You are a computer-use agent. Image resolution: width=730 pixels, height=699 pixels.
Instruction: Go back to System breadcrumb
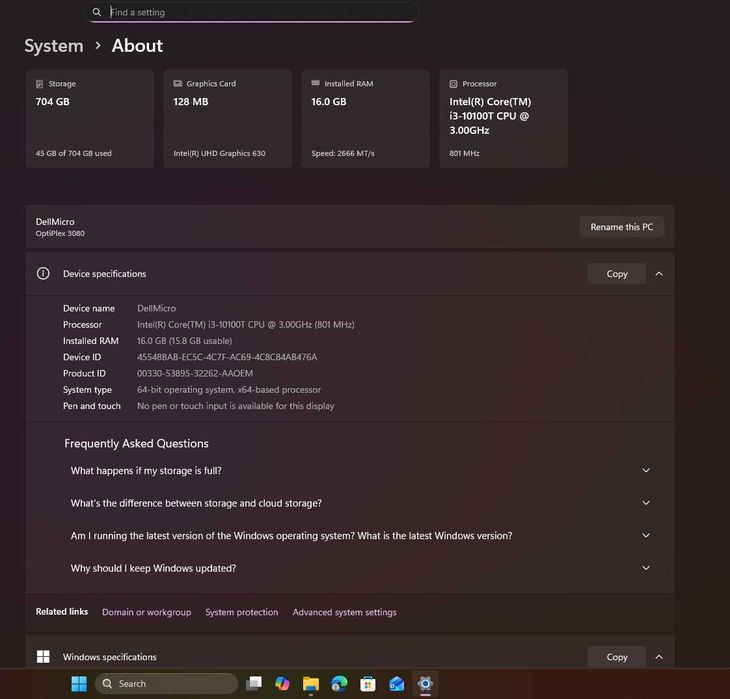point(54,46)
